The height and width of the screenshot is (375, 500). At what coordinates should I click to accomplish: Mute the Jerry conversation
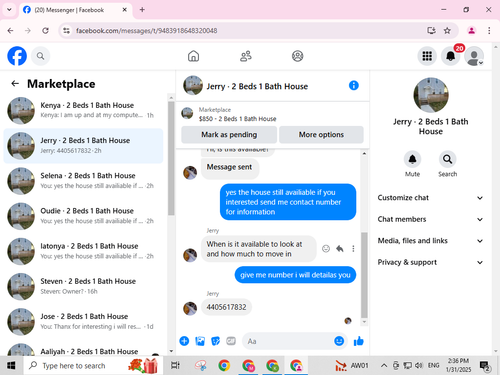[x=412, y=159]
